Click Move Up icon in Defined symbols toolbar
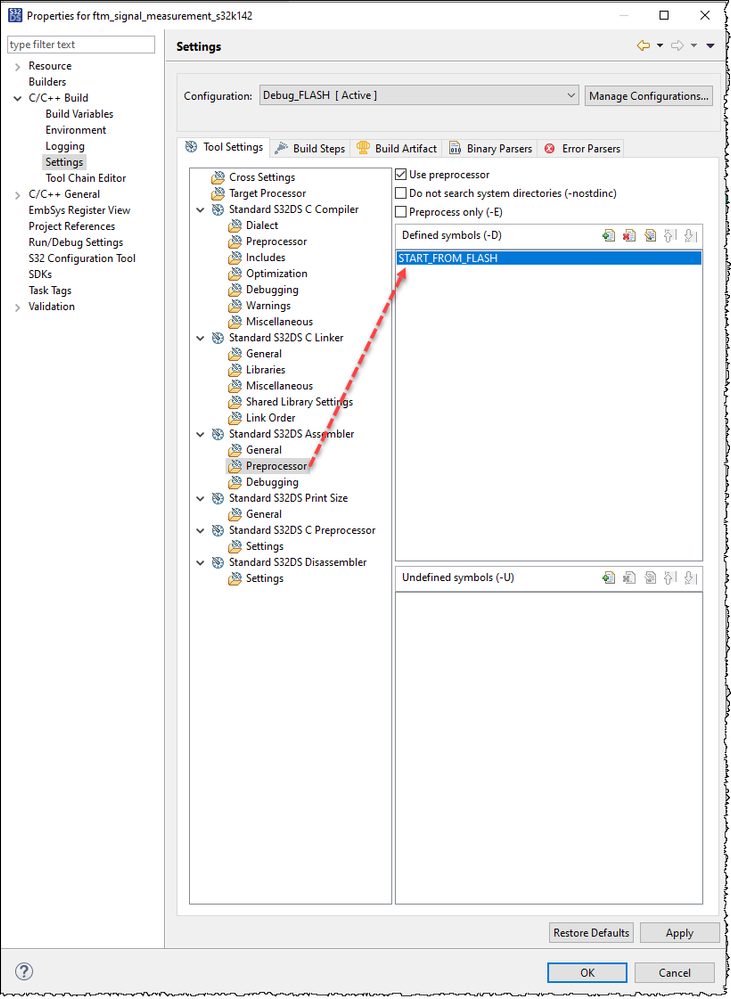 (669, 236)
